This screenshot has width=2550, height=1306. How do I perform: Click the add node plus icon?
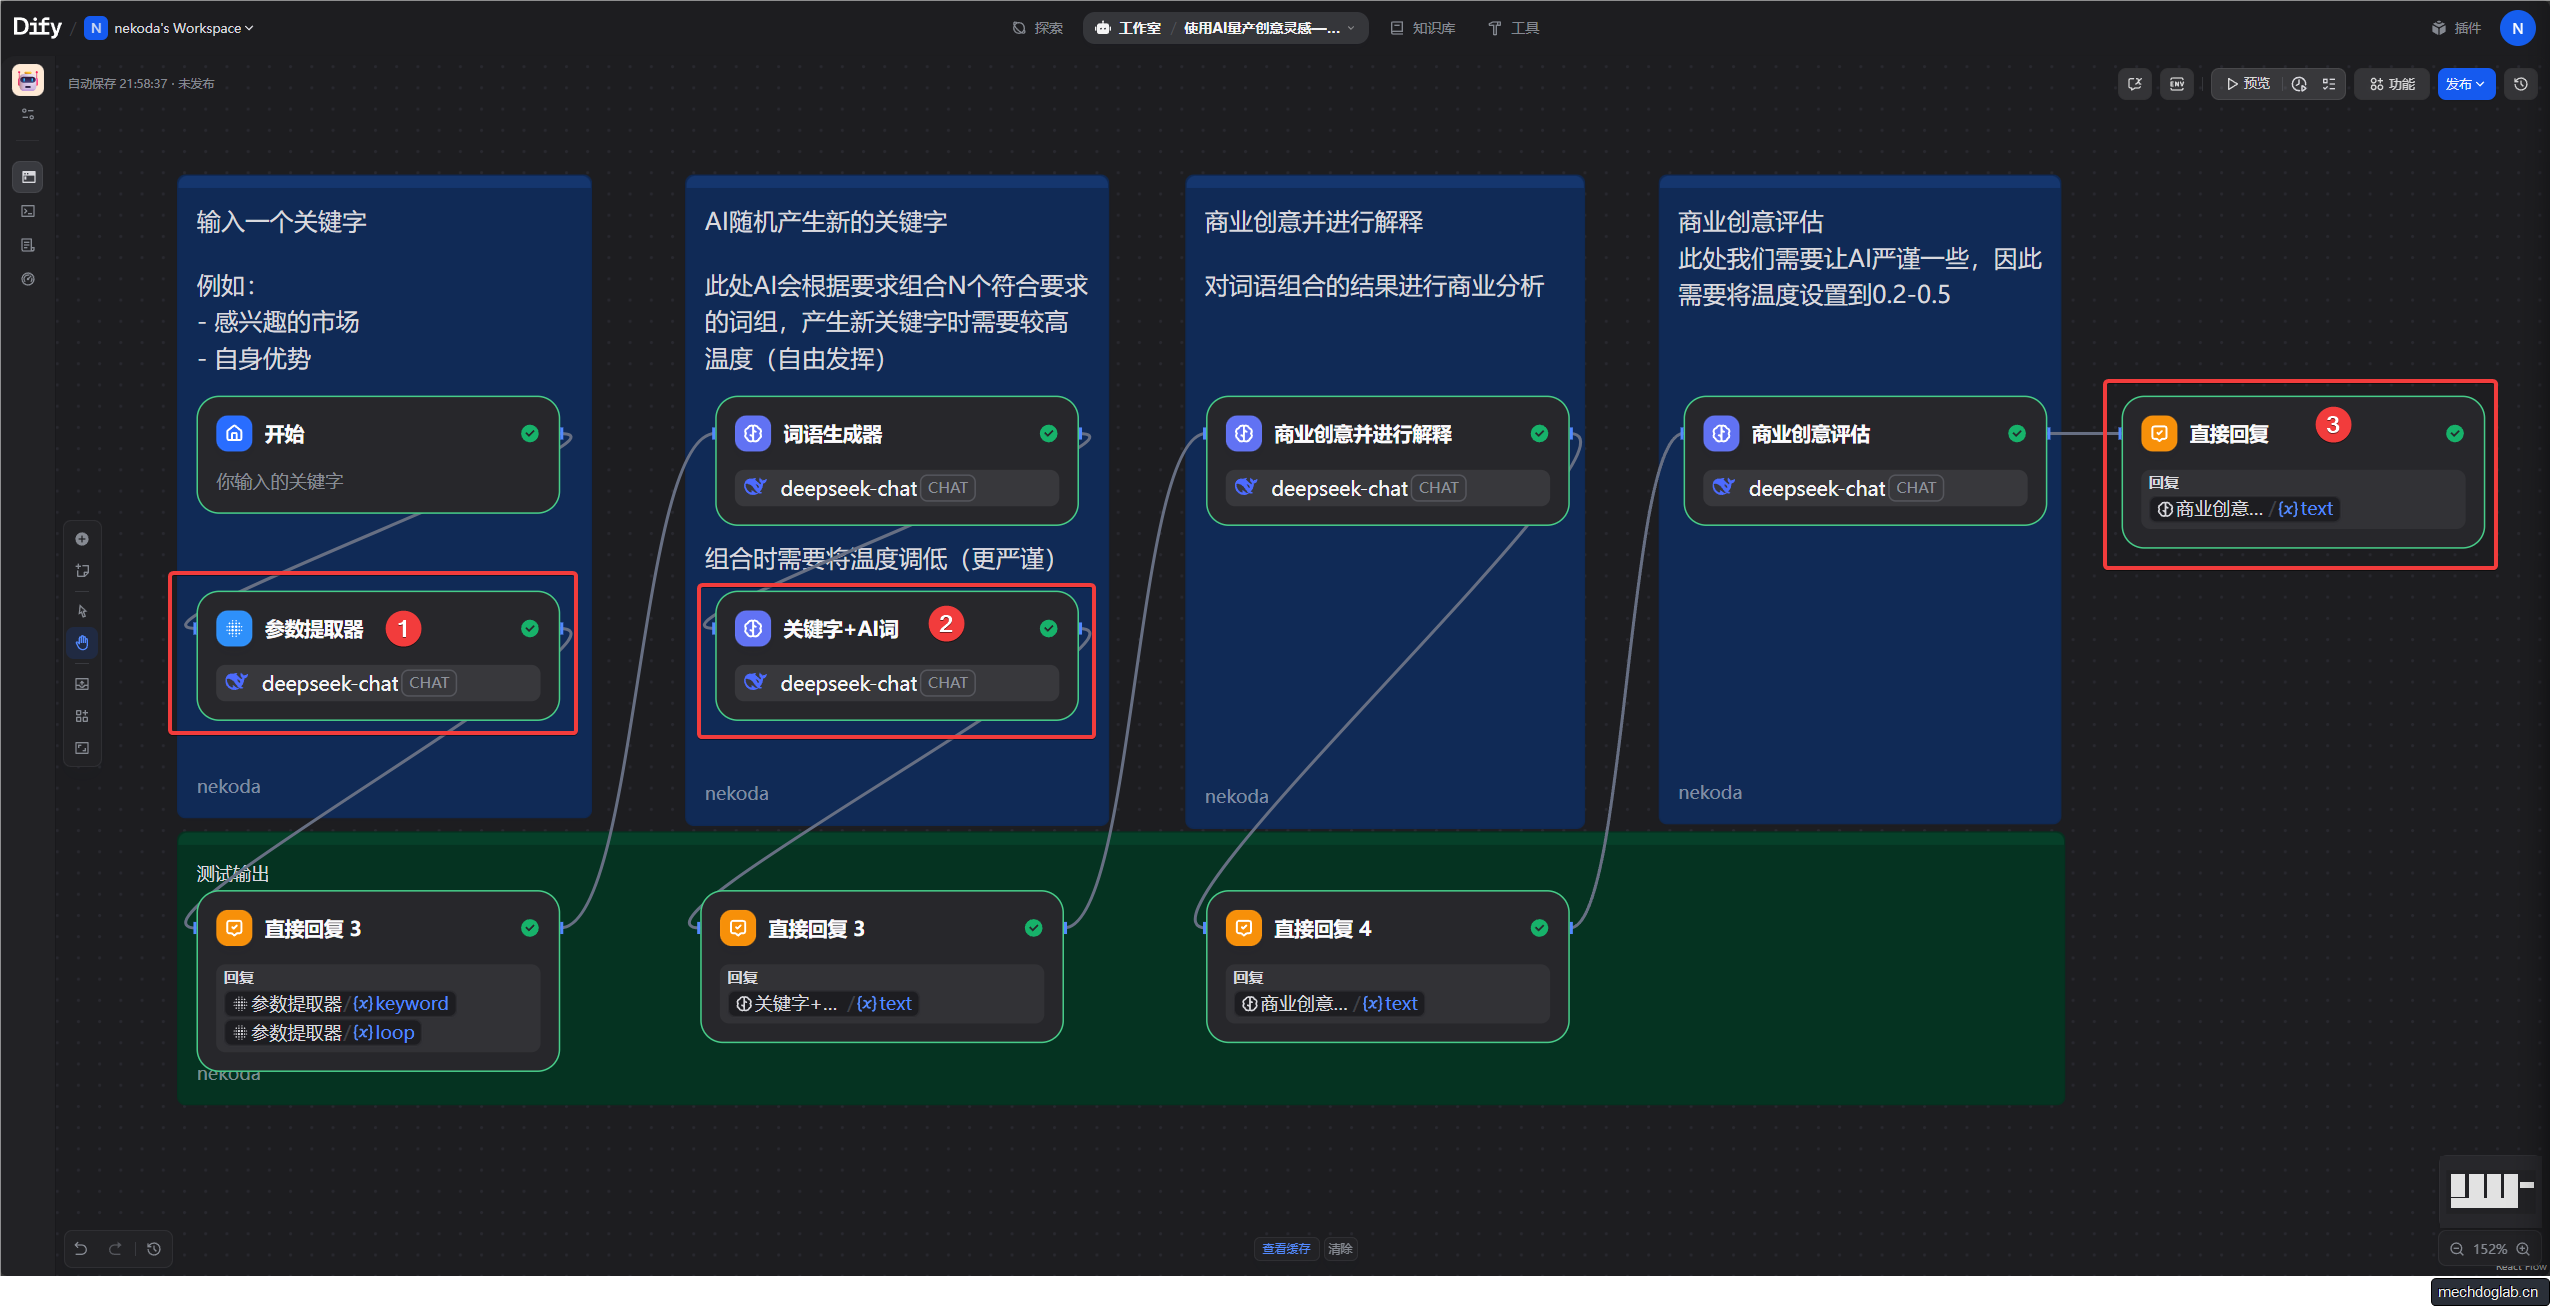82,539
